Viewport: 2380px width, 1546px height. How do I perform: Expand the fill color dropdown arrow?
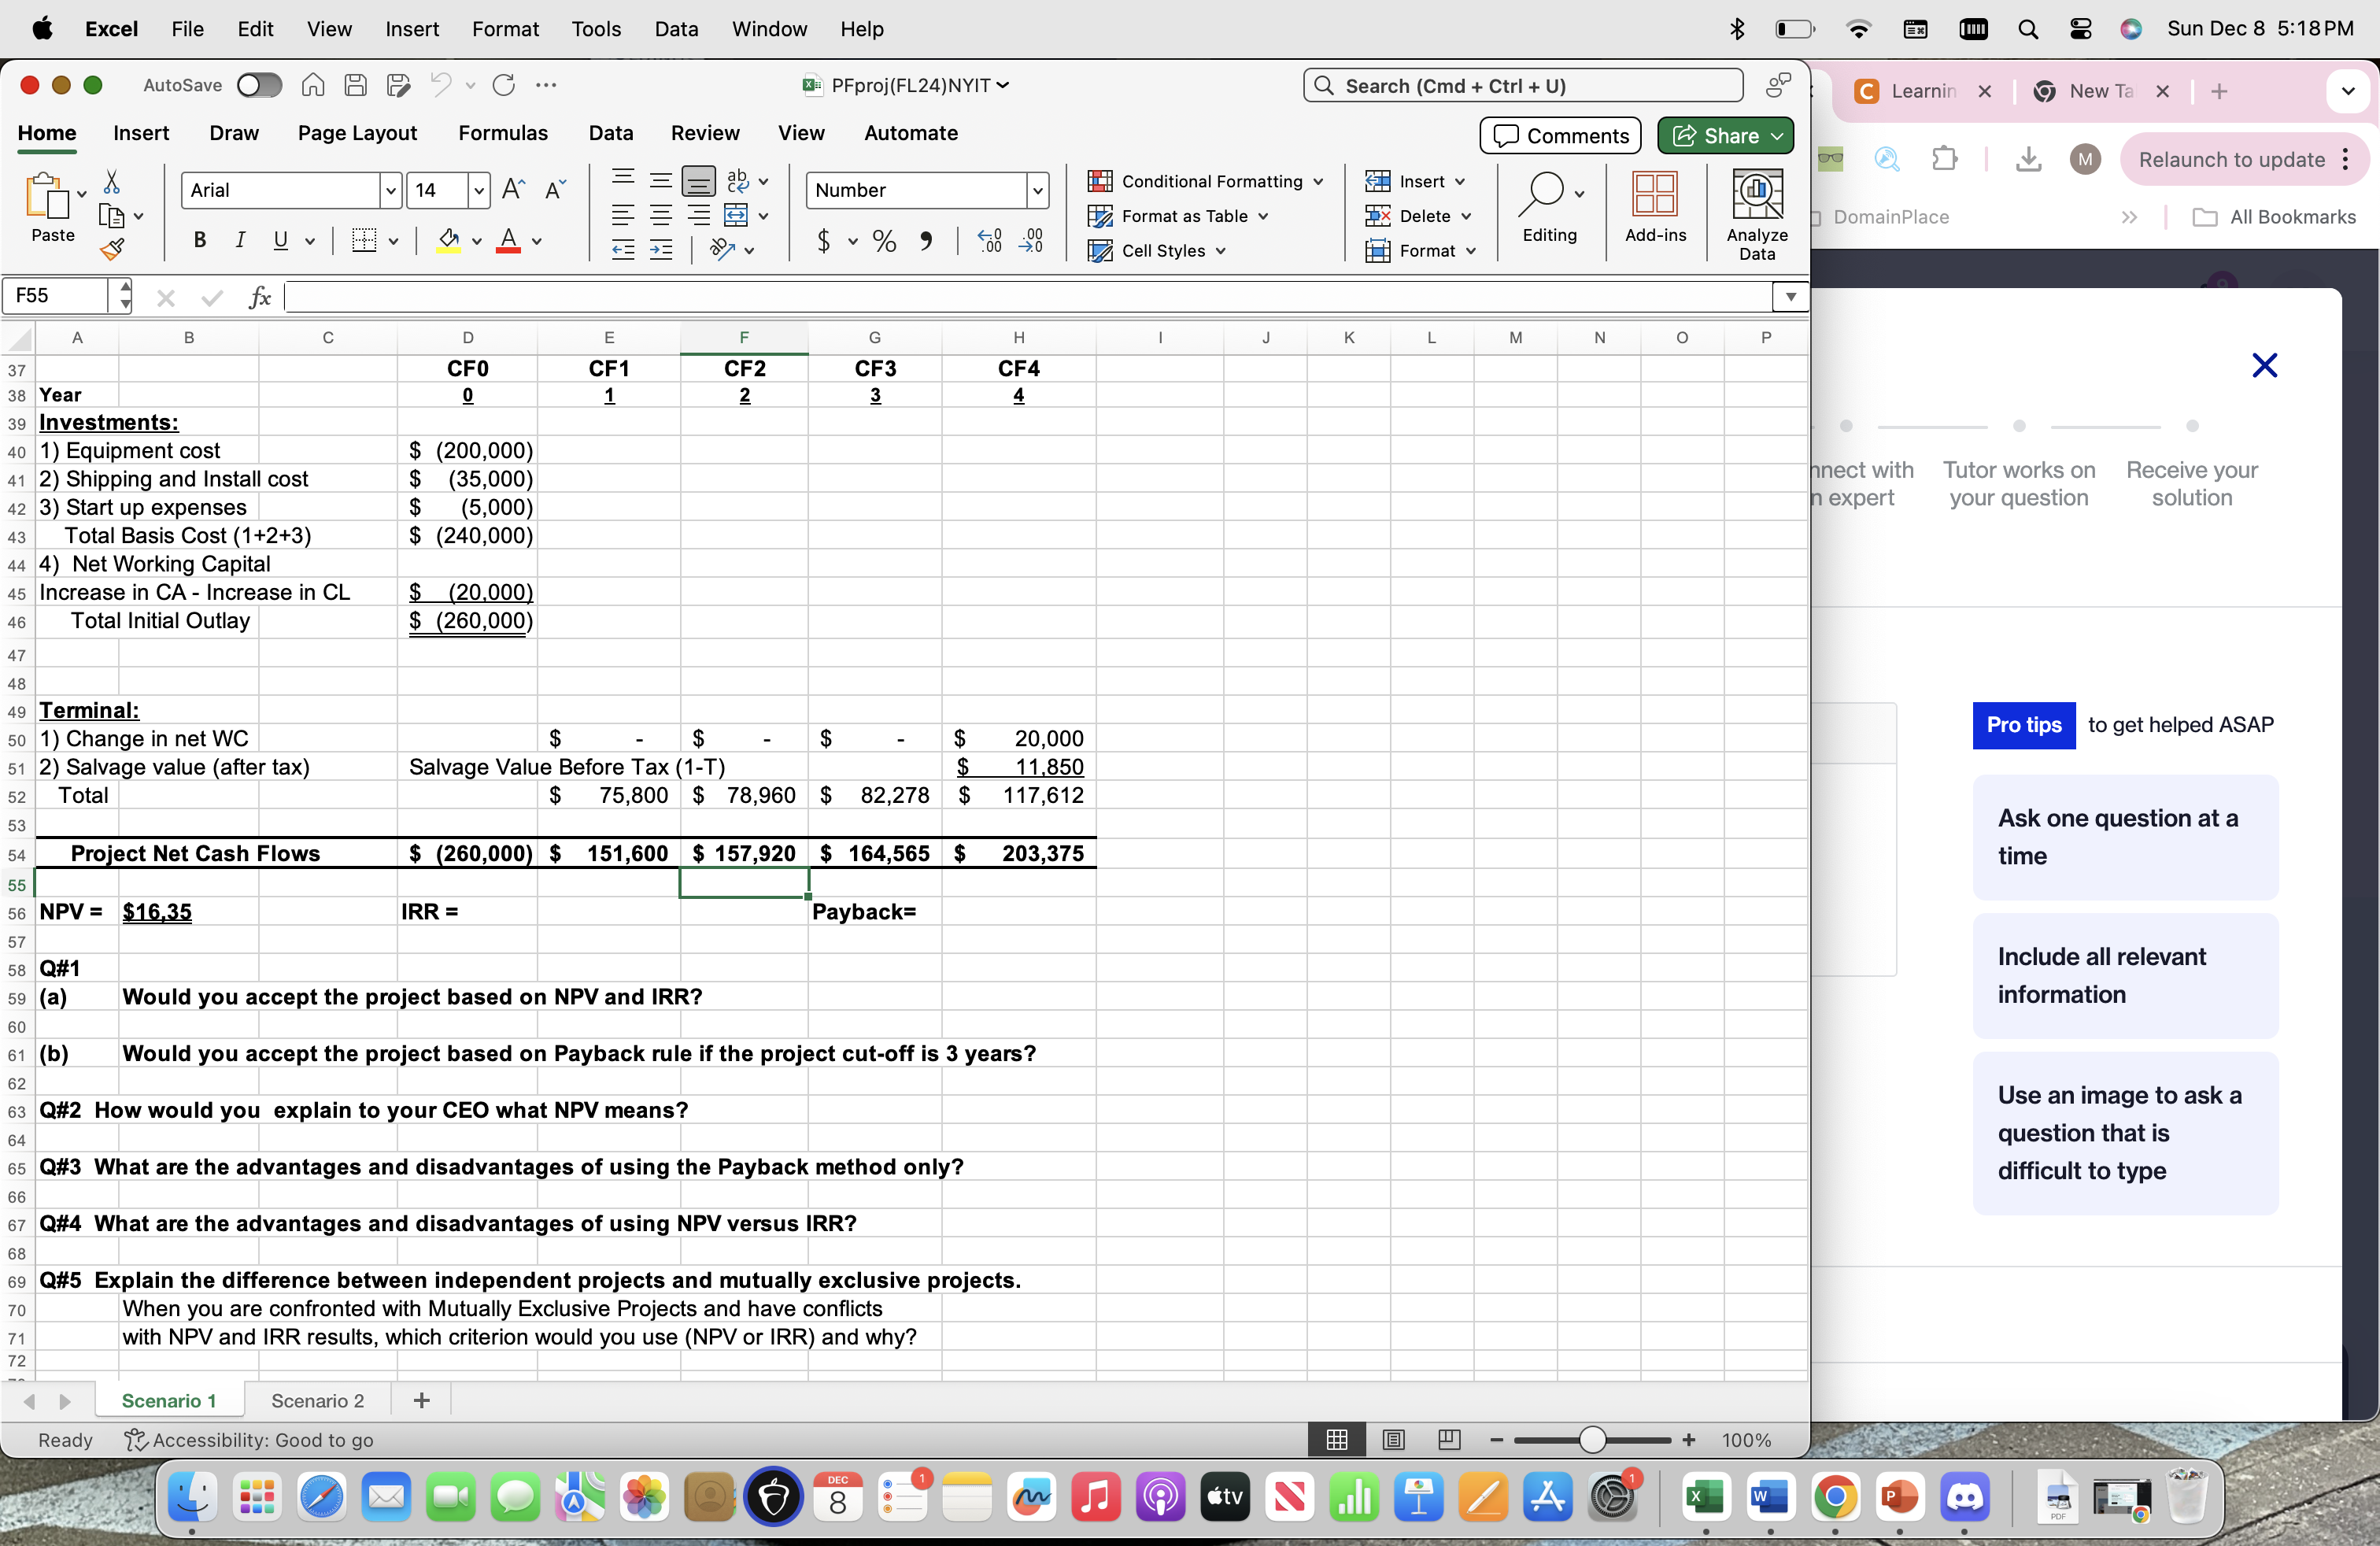pos(477,241)
